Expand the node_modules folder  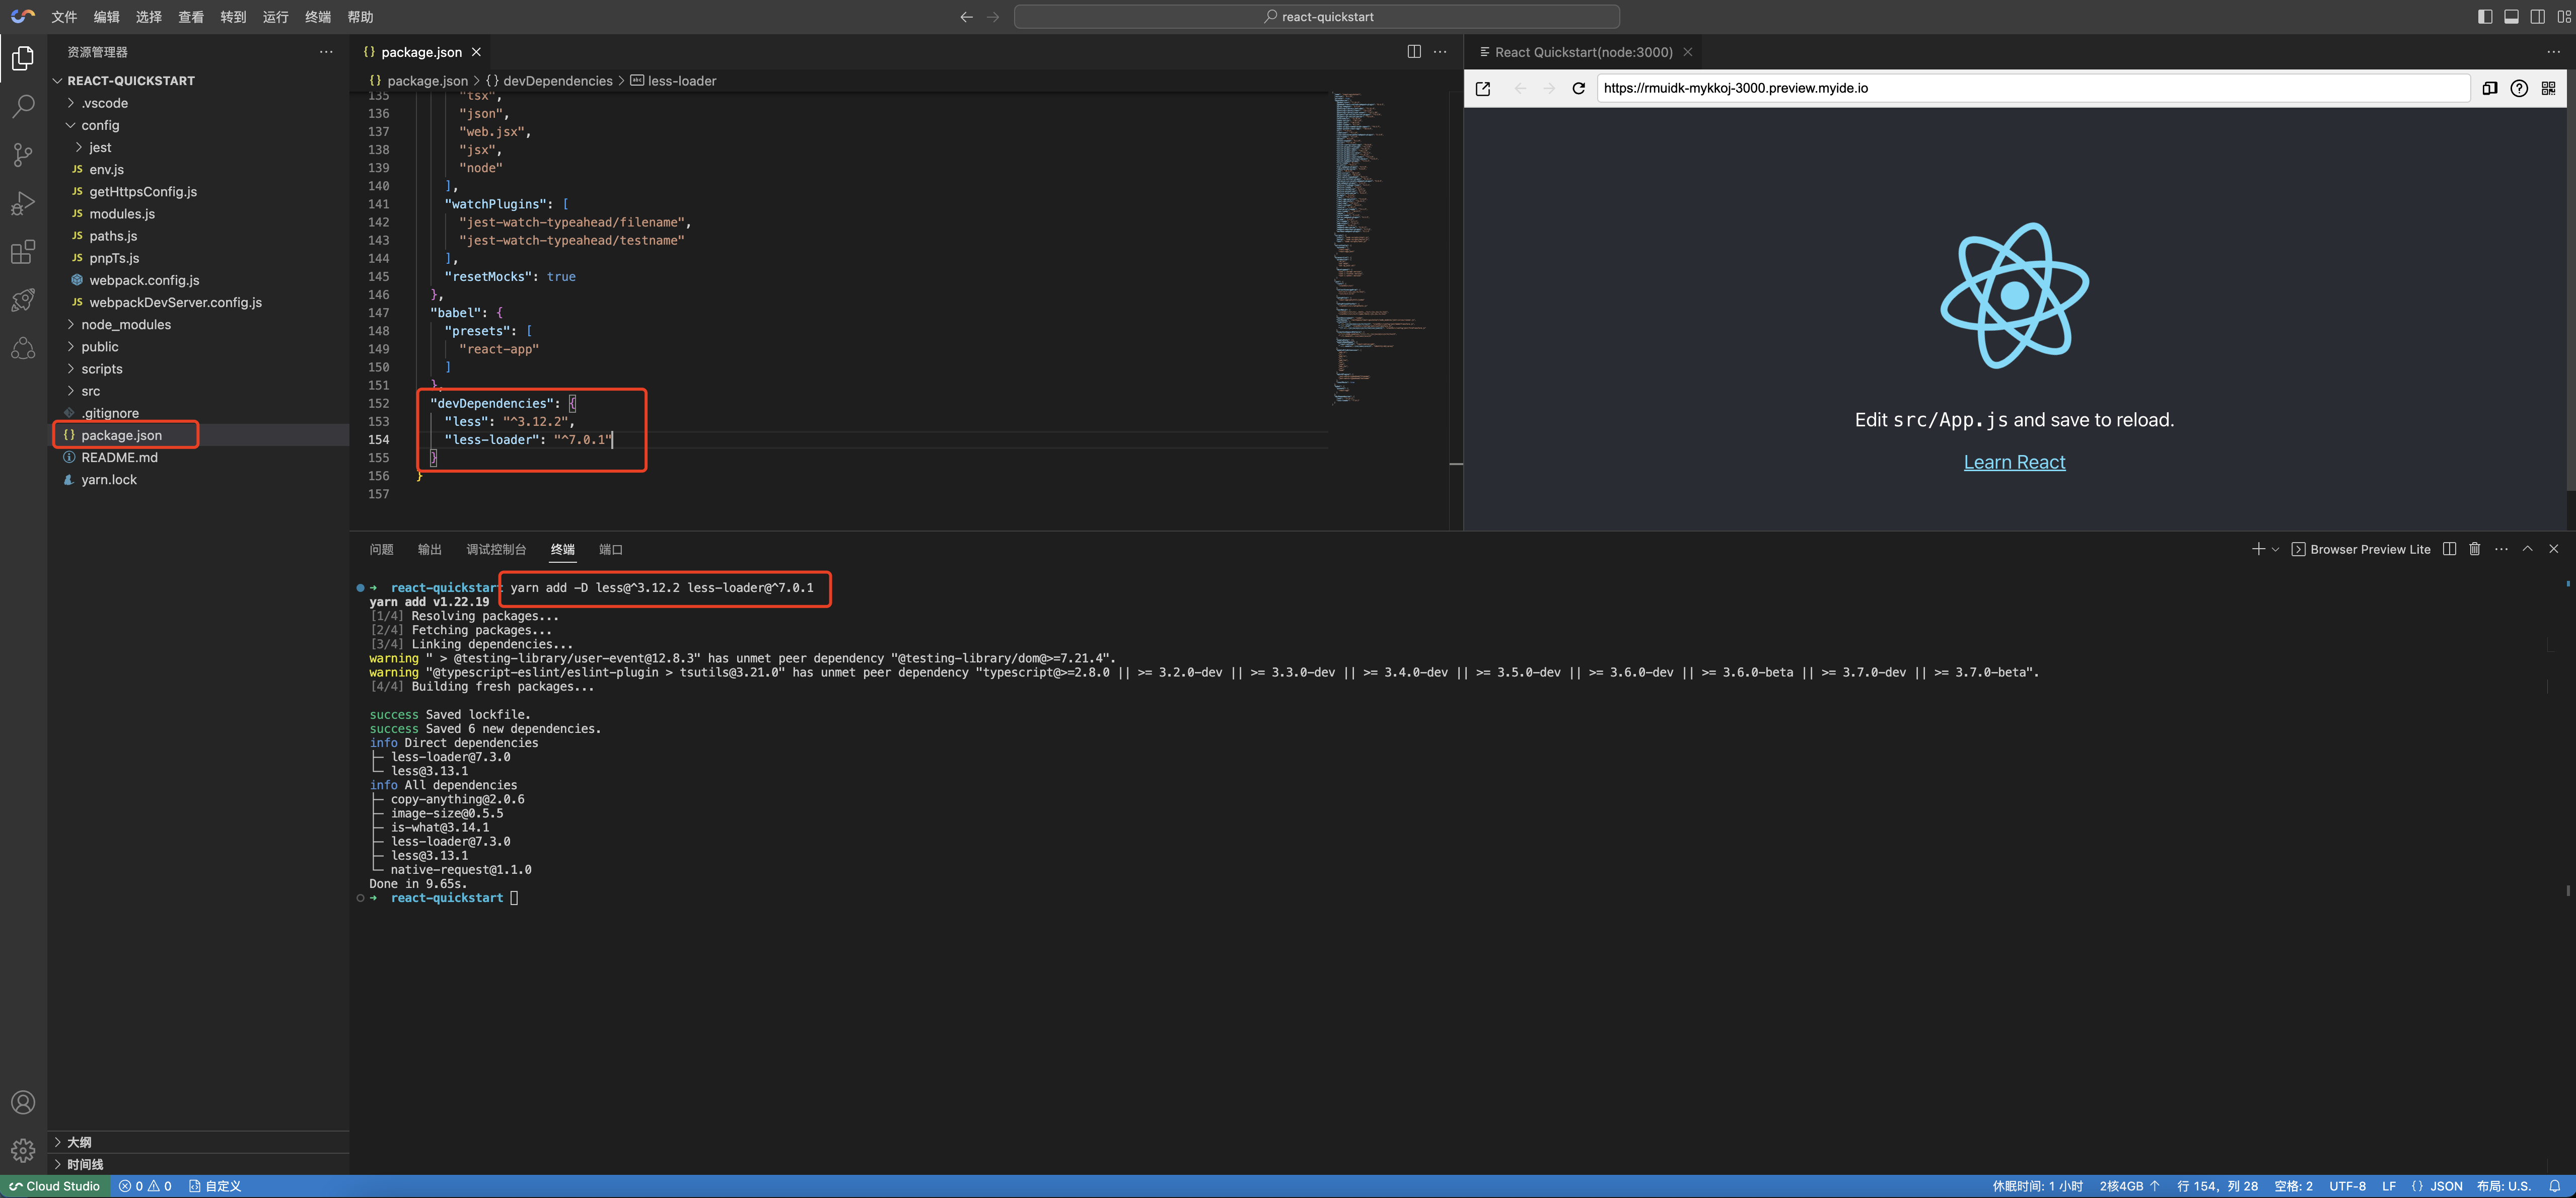pyautogui.click(x=126, y=324)
